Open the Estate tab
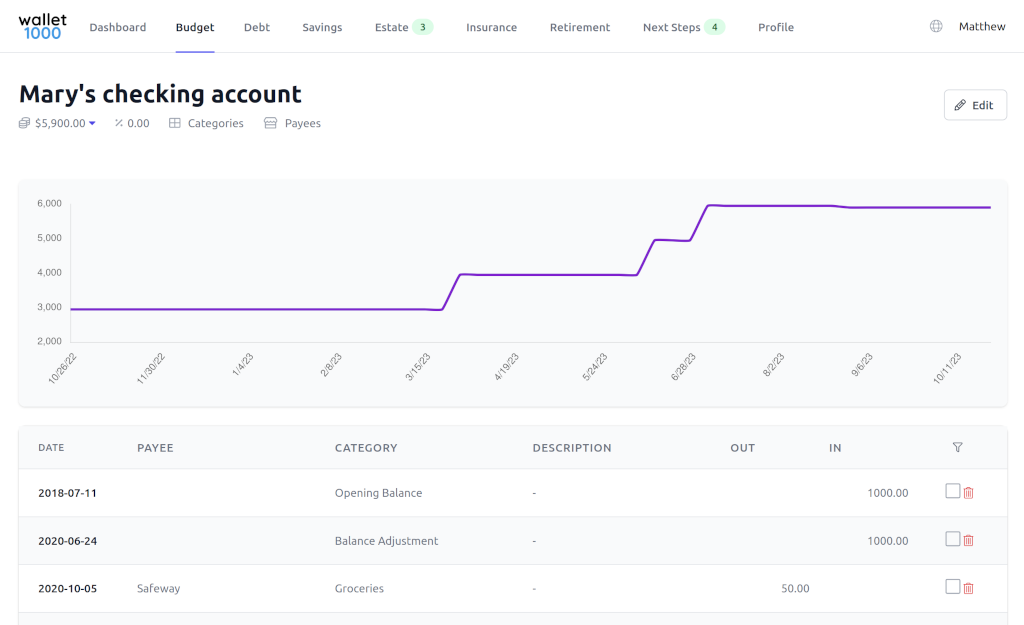Viewport: 1024px width, 625px height. coord(391,27)
